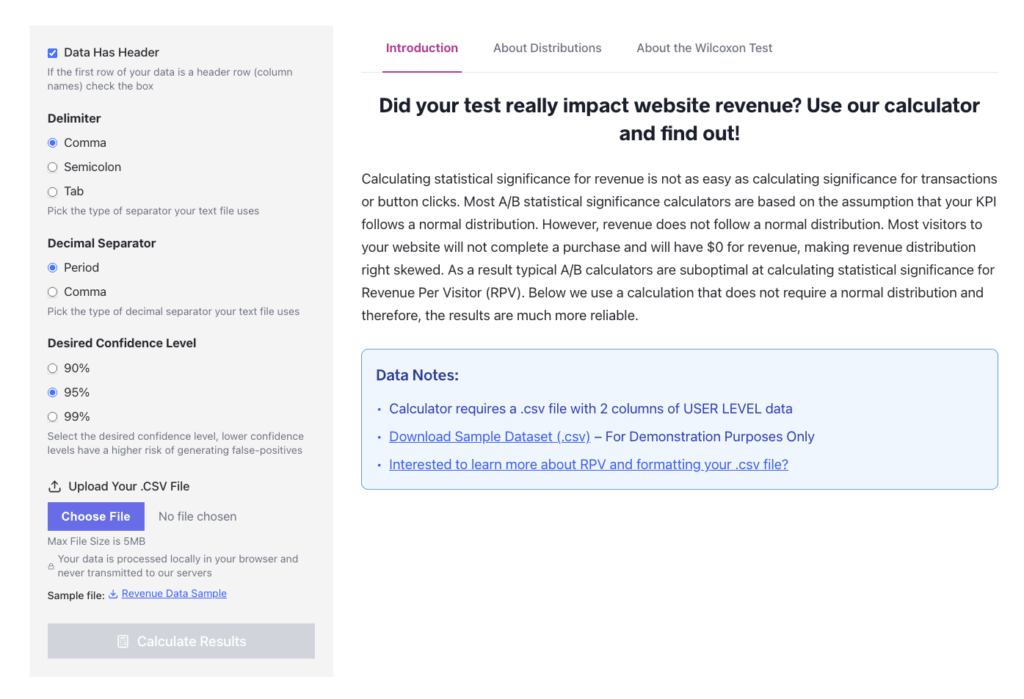Image resolution: width=1024 pixels, height=699 pixels.
Task: Select Period as decimal separator
Action: pos(53,268)
